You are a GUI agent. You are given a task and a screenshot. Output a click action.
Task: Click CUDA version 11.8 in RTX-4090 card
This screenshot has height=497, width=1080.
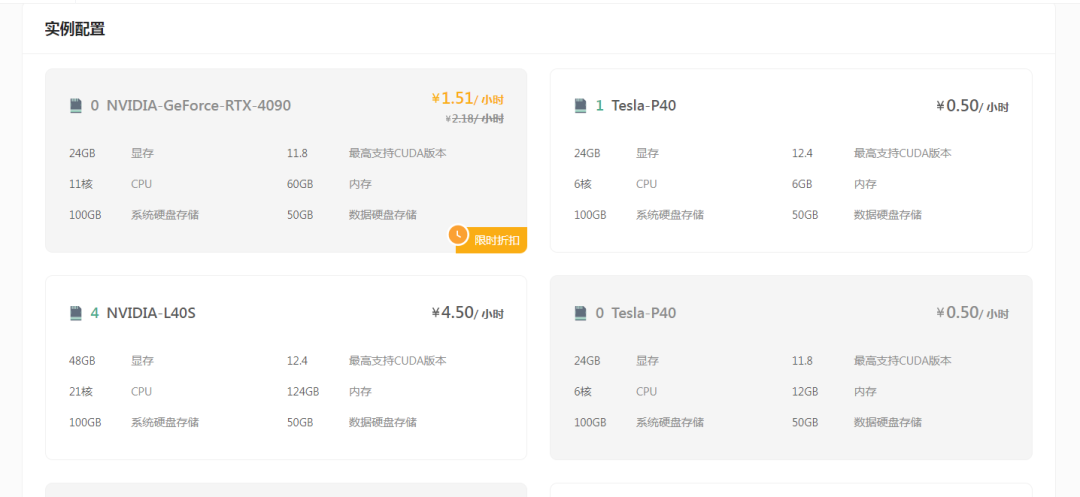click(x=297, y=153)
